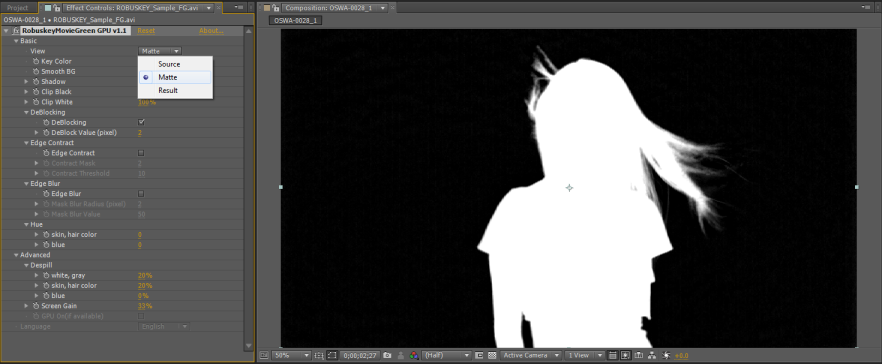Image resolution: width=882 pixels, height=364 pixels.
Task: Click the current time 0;00;02;27 display
Action: [x=359, y=356]
